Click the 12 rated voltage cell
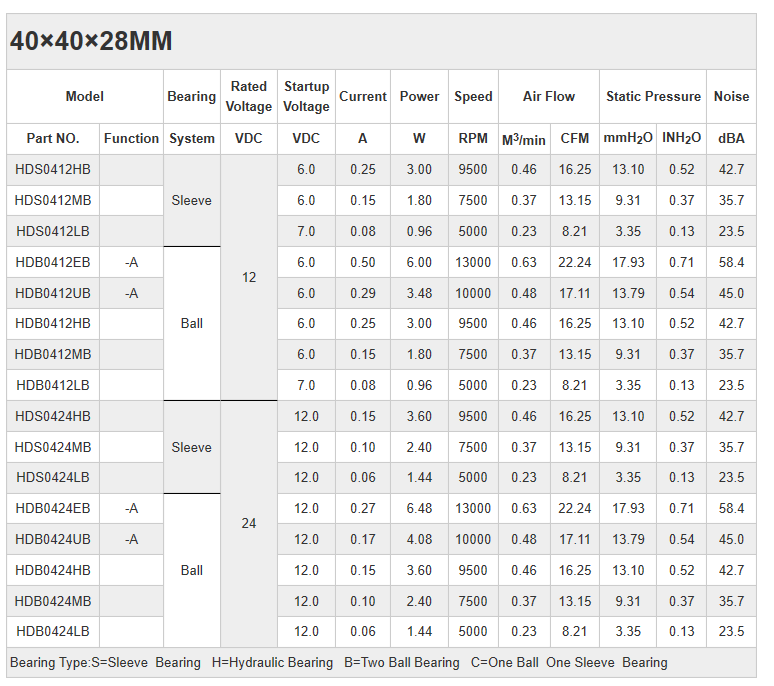 coord(249,277)
